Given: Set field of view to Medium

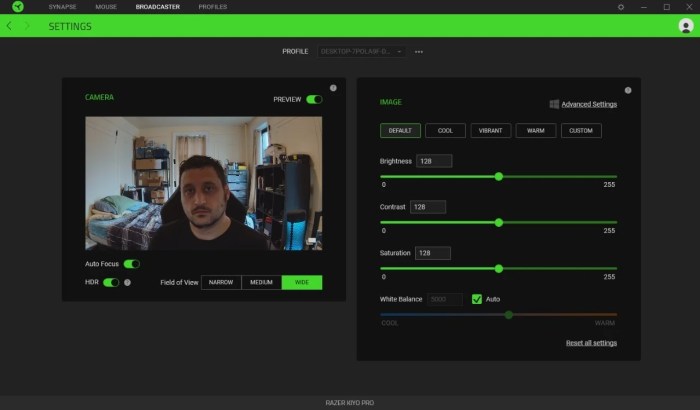Looking at the screenshot, I should click(x=261, y=282).
